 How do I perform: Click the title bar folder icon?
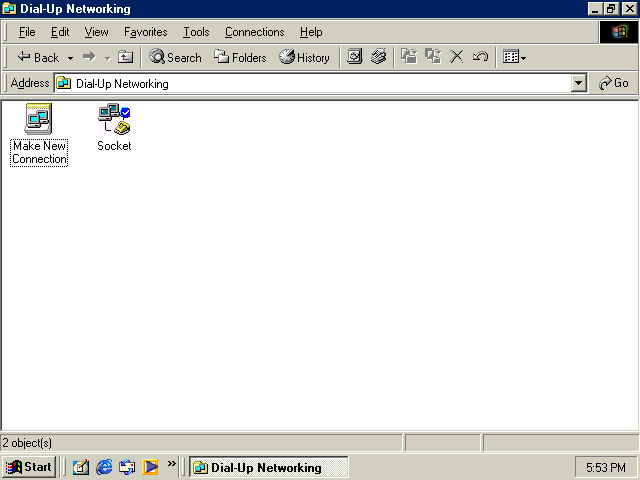(9, 9)
